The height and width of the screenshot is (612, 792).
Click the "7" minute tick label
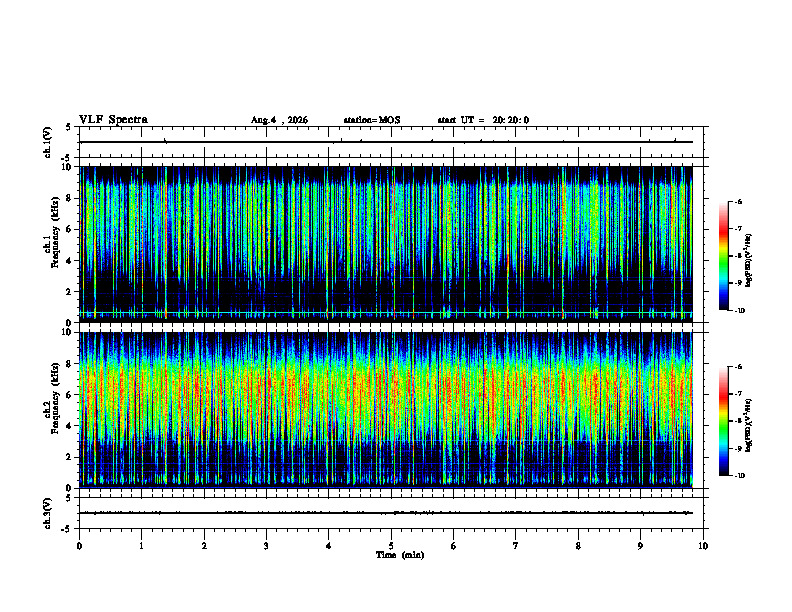pos(516,546)
